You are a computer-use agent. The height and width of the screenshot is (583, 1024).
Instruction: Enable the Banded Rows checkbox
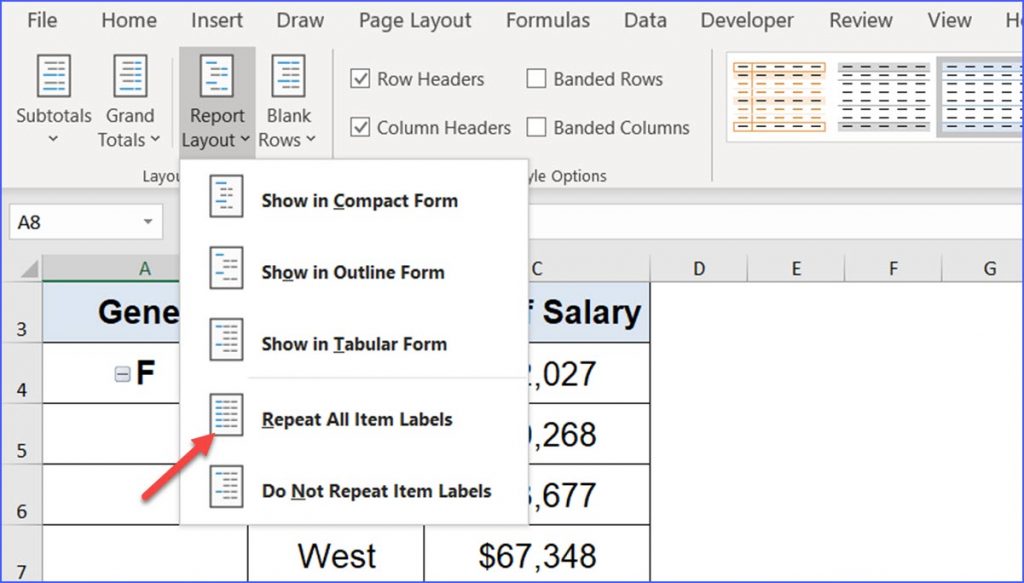point(536,78)
